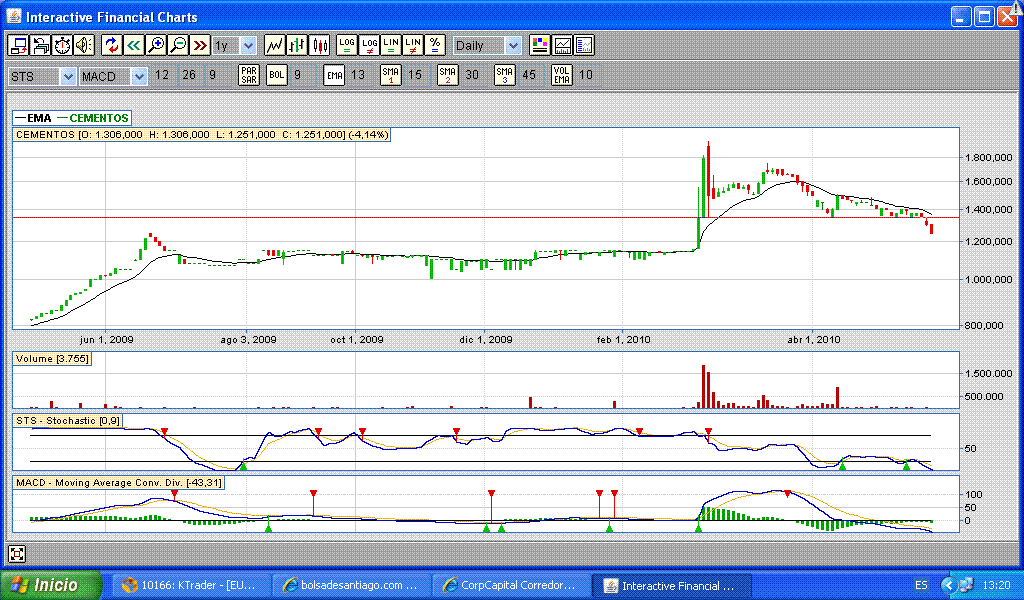Click the MACD Moving Average Conv. Div. label
The image size is (1024, 600).
(119, 483)
